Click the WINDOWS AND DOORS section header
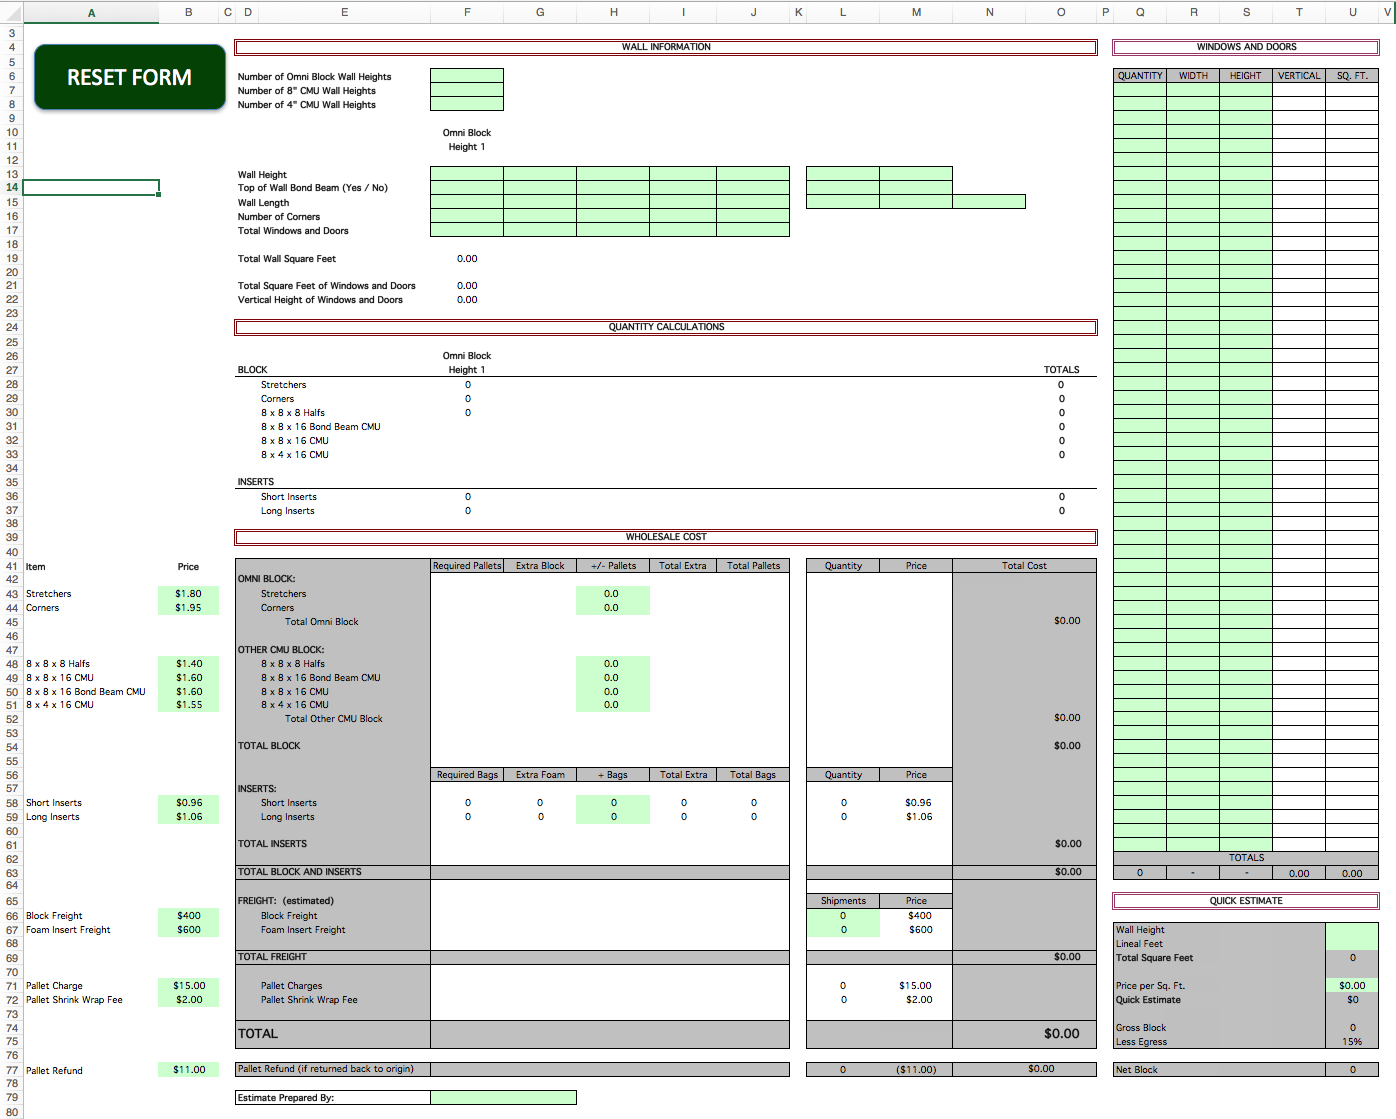The height and width of the screenshot is (1119, 1396). point(1246,47)
